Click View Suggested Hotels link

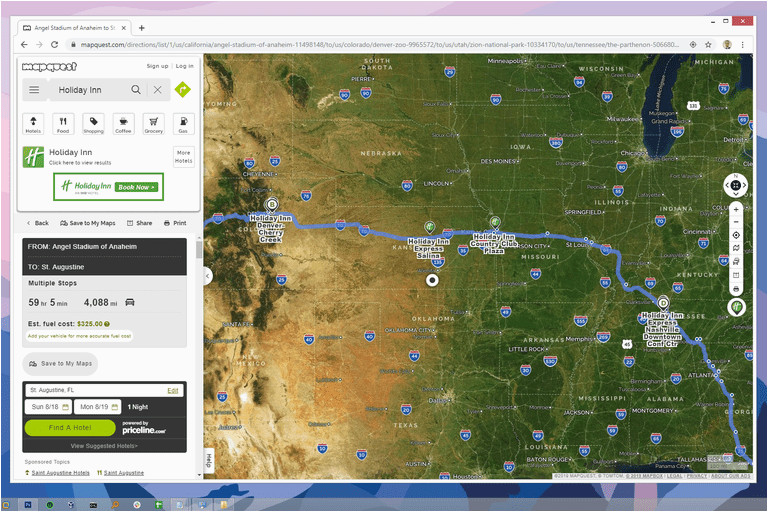pyautogui.click(x=104, y=446)
